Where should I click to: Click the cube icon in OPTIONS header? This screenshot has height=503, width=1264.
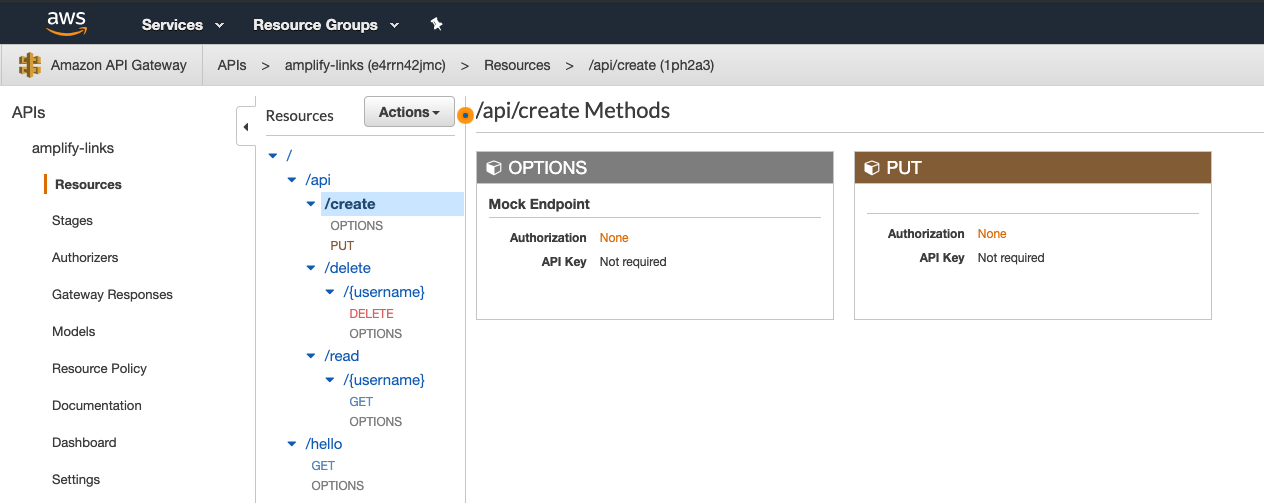click(494, 168)
